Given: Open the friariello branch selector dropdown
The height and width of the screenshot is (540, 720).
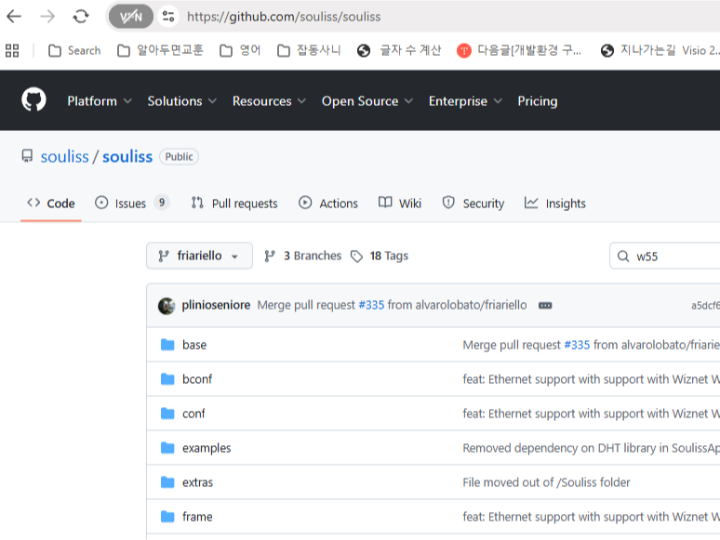Looking at the screenshot, I should pos(199,256).
